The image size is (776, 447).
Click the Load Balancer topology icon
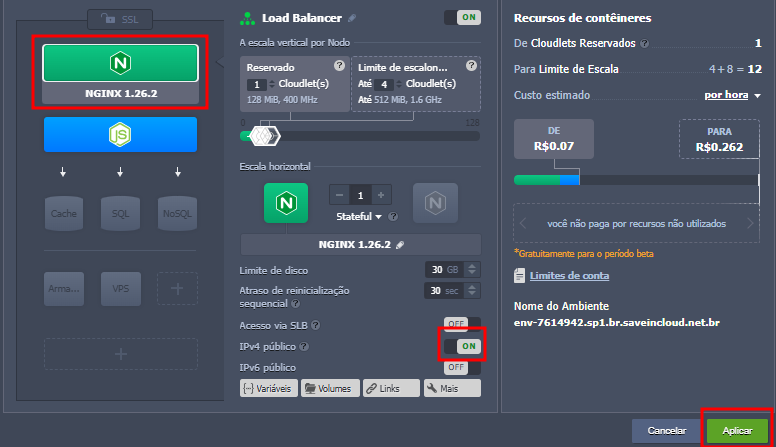(x=247, y=19)
